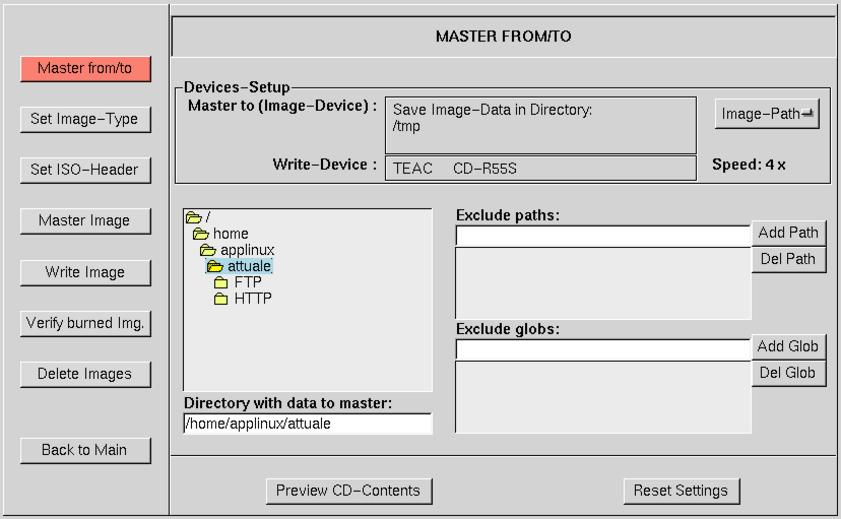The width and height of the screenshot is (841, 519).
Task: Click the Exclude globs entry field
Action: [x=603, y=350]
